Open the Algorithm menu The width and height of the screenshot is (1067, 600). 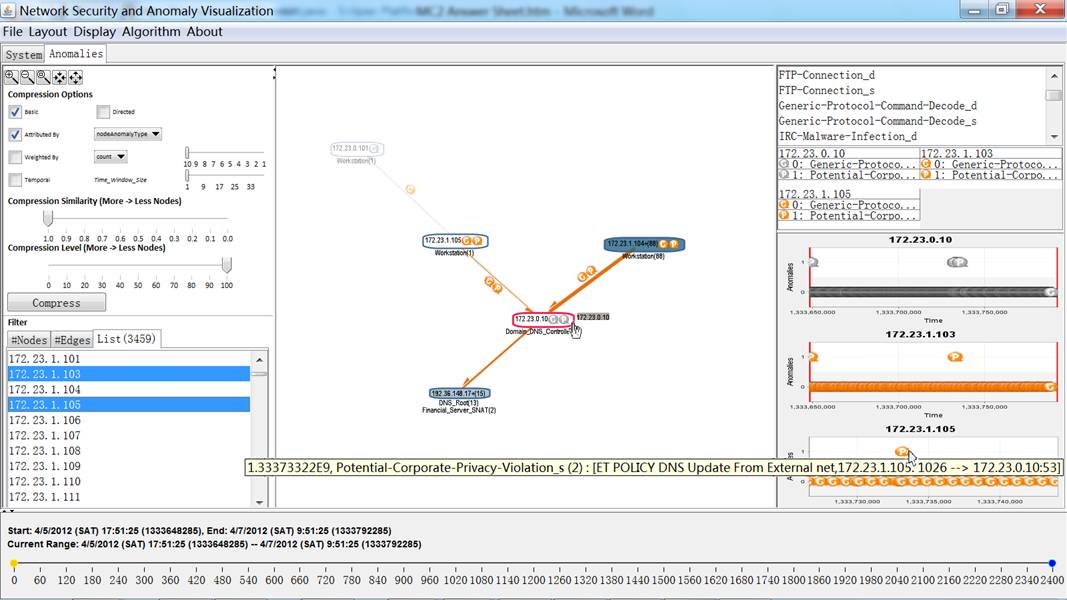(x=151, y=31)
